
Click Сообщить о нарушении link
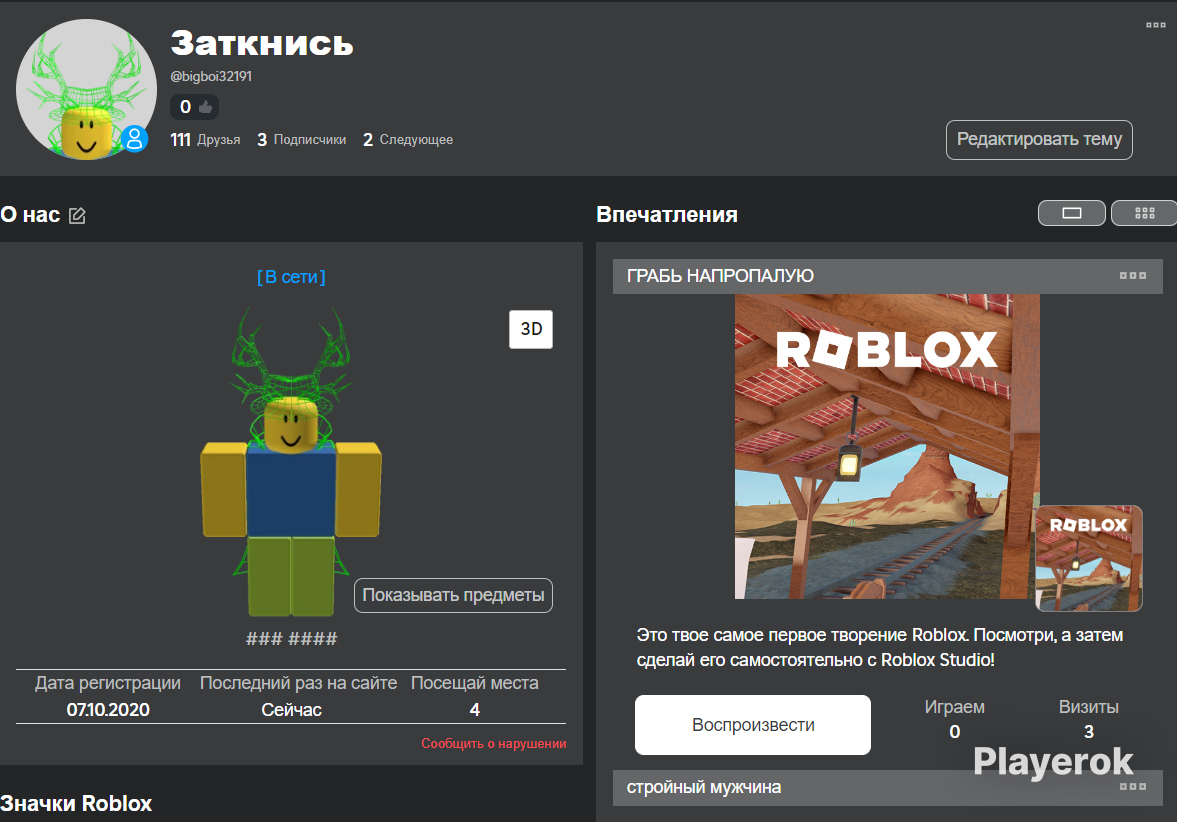(493, 743)
